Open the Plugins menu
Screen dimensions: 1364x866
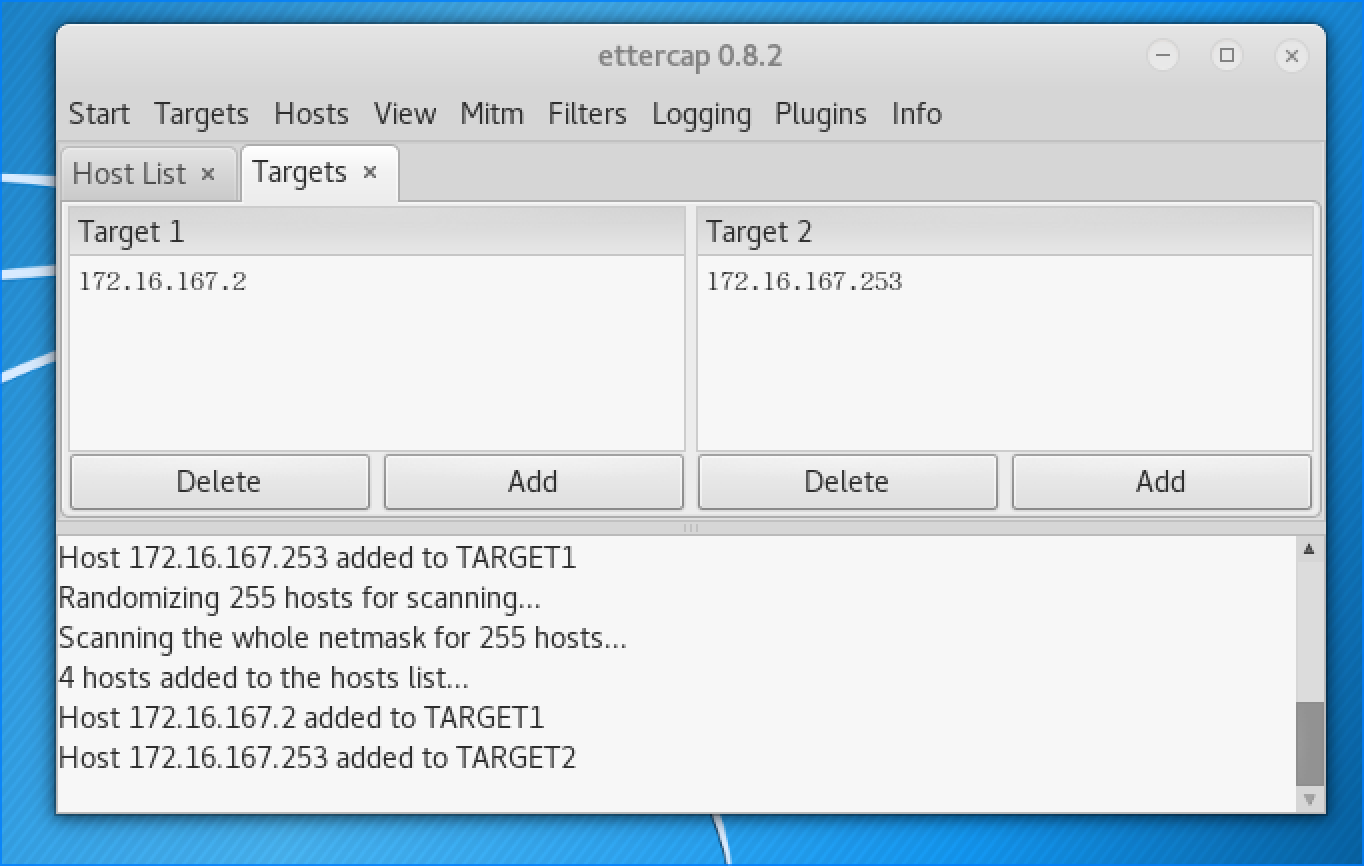pyautogui.click(x=820, y=114)
